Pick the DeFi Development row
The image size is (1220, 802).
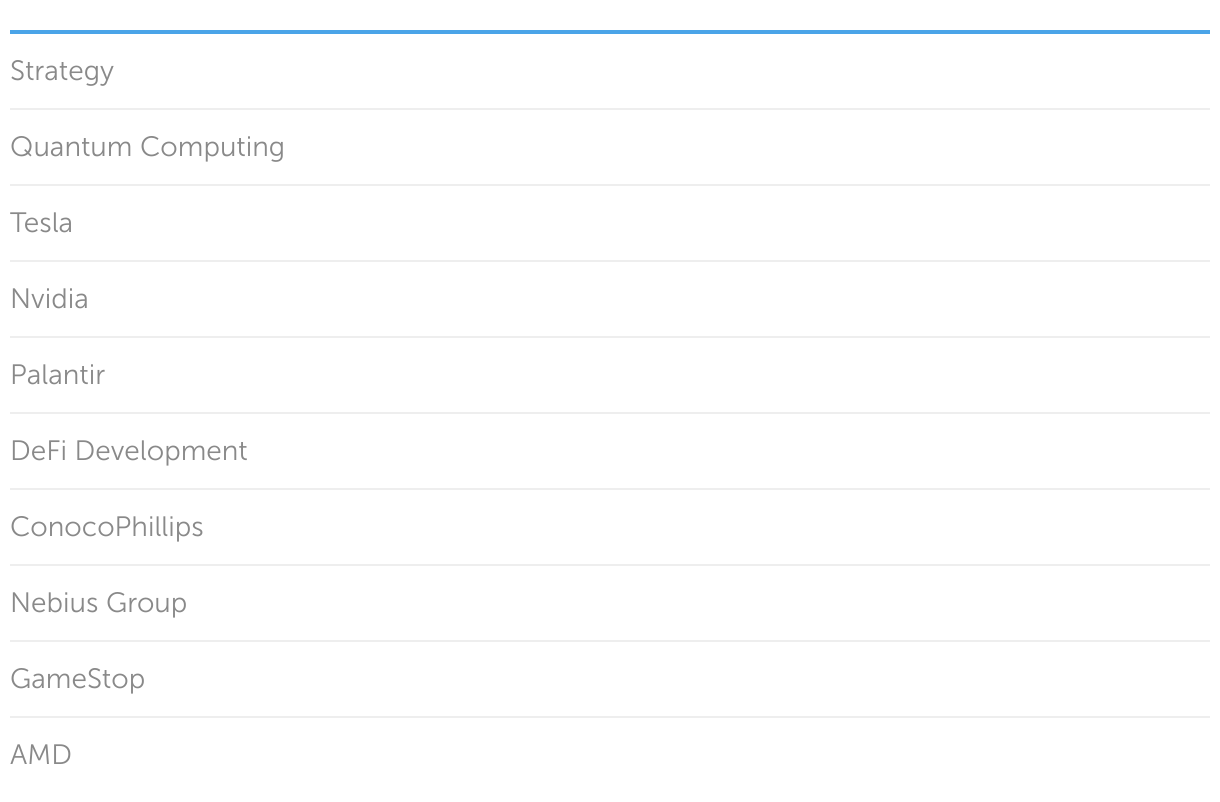click(x=128, y=451)
